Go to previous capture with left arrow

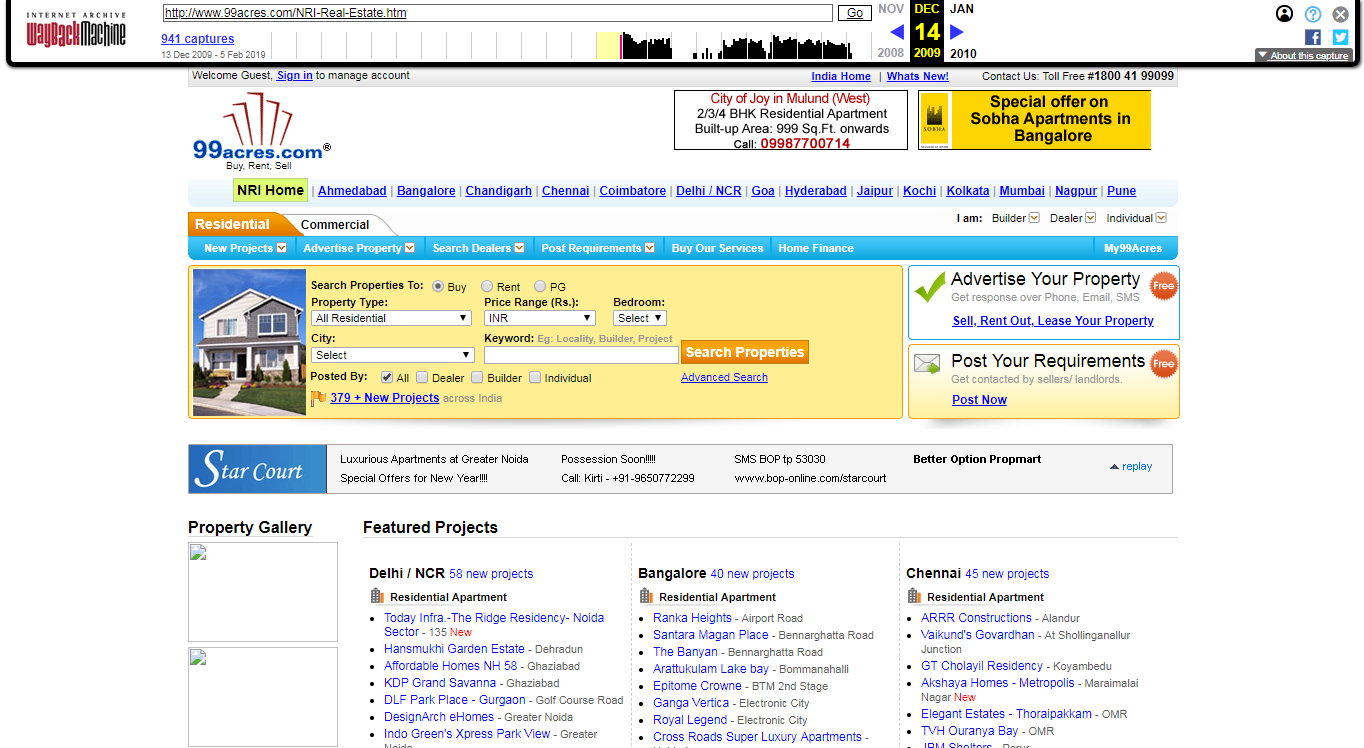tap(897, 32)
